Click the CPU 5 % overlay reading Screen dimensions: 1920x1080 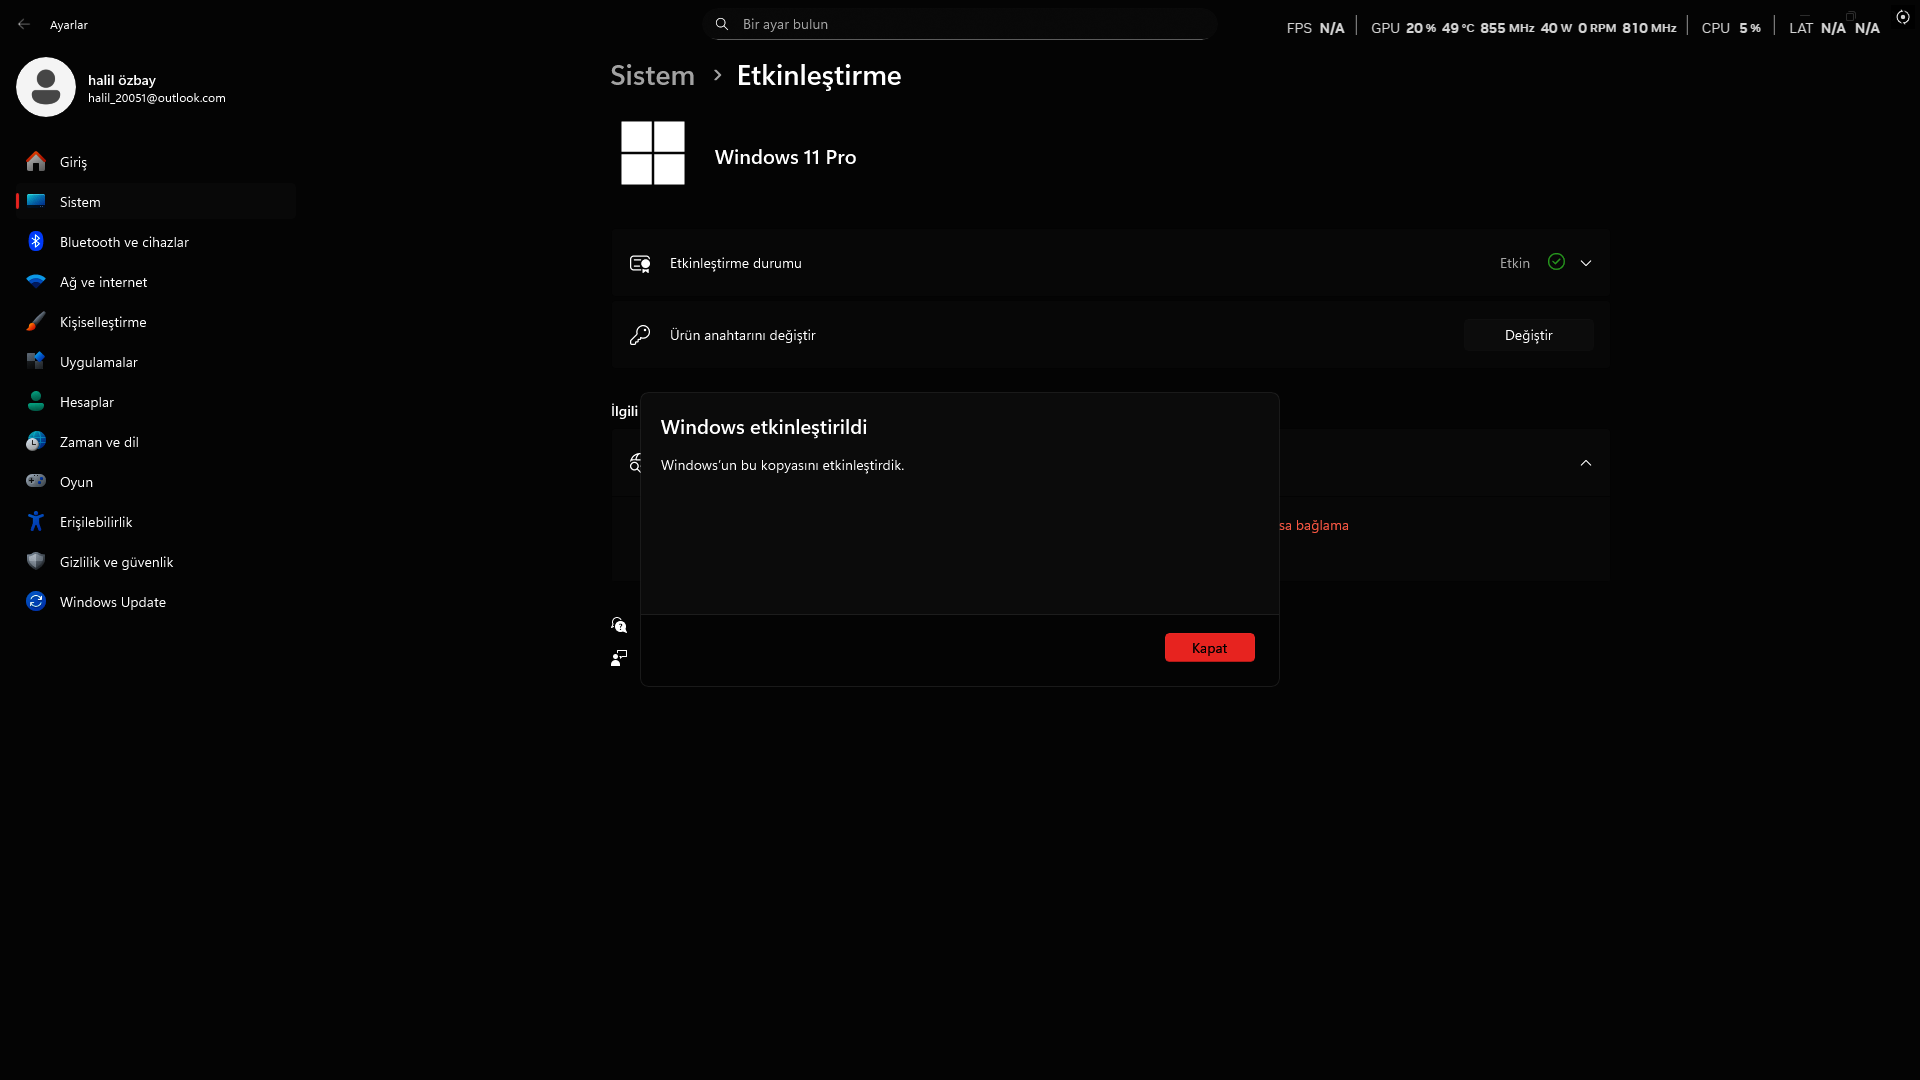[x=1731, y=28]
